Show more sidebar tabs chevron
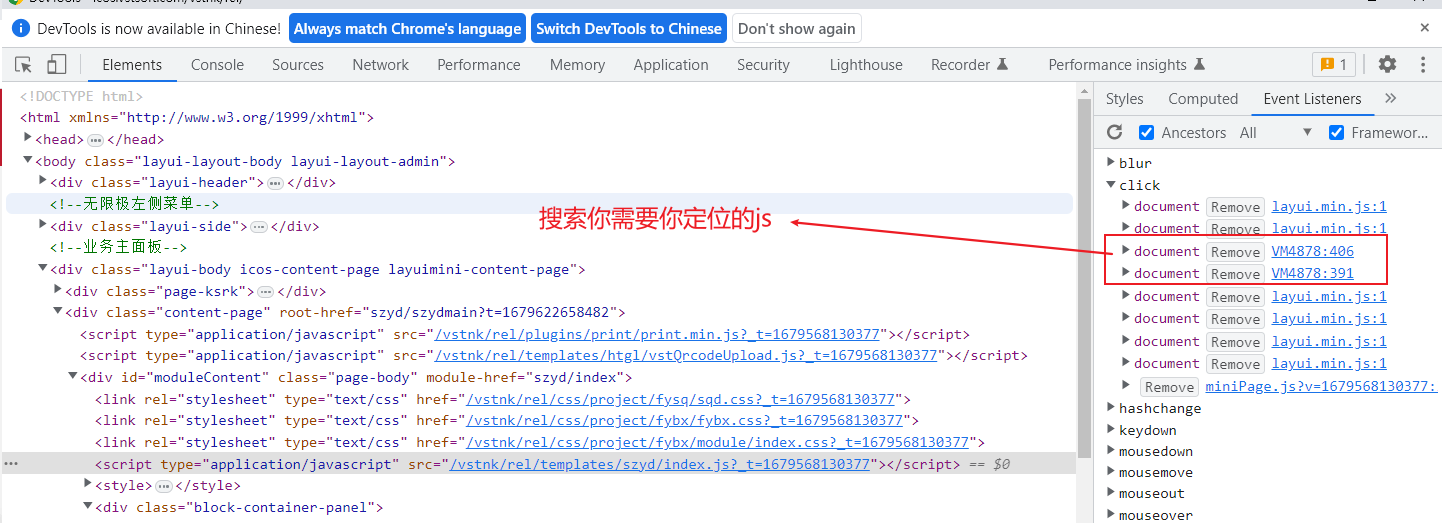The height and width of the screenshot is (523, 1442). (x=1390, y=98)
